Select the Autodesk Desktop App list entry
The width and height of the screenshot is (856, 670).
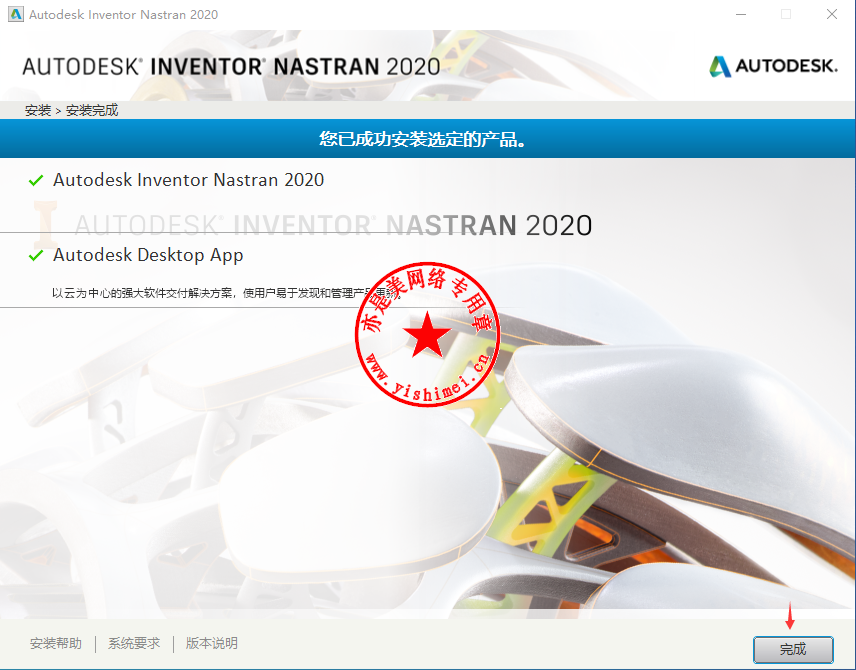[x=148, y=255]
